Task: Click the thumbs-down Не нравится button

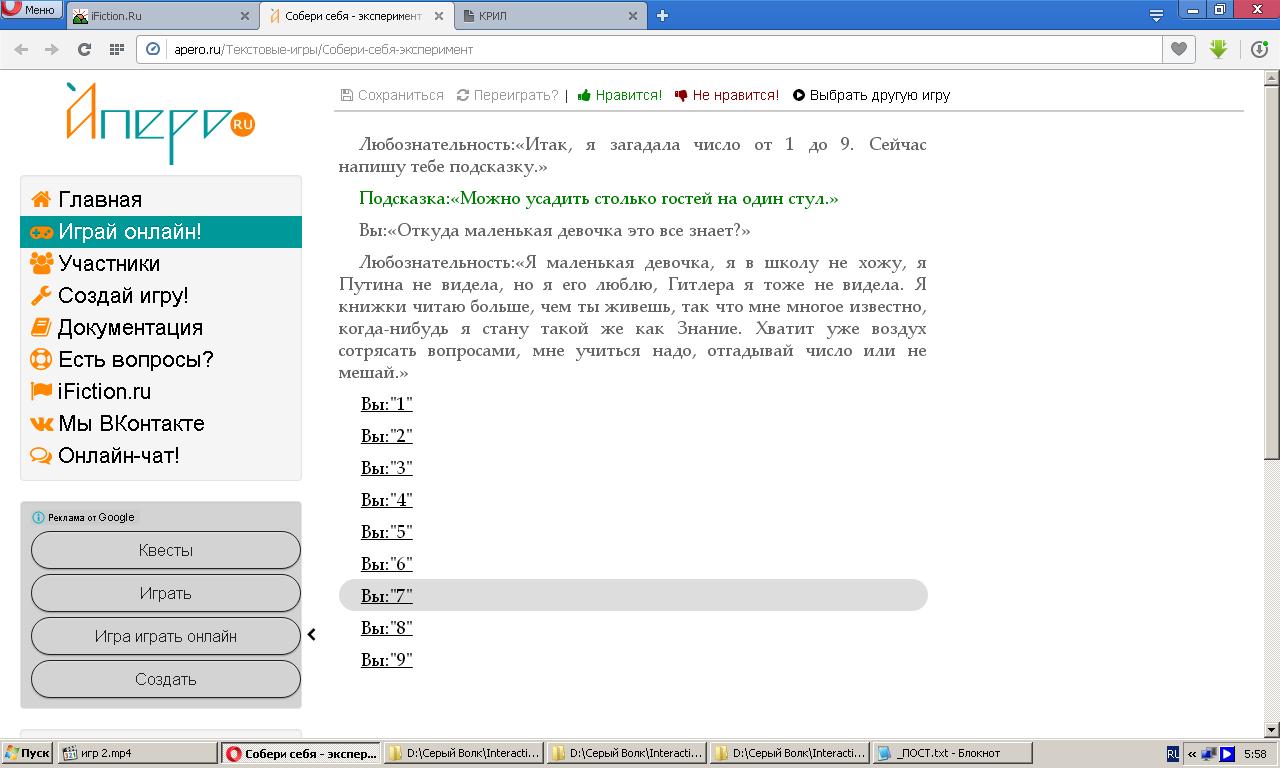Action: (727, 95)
